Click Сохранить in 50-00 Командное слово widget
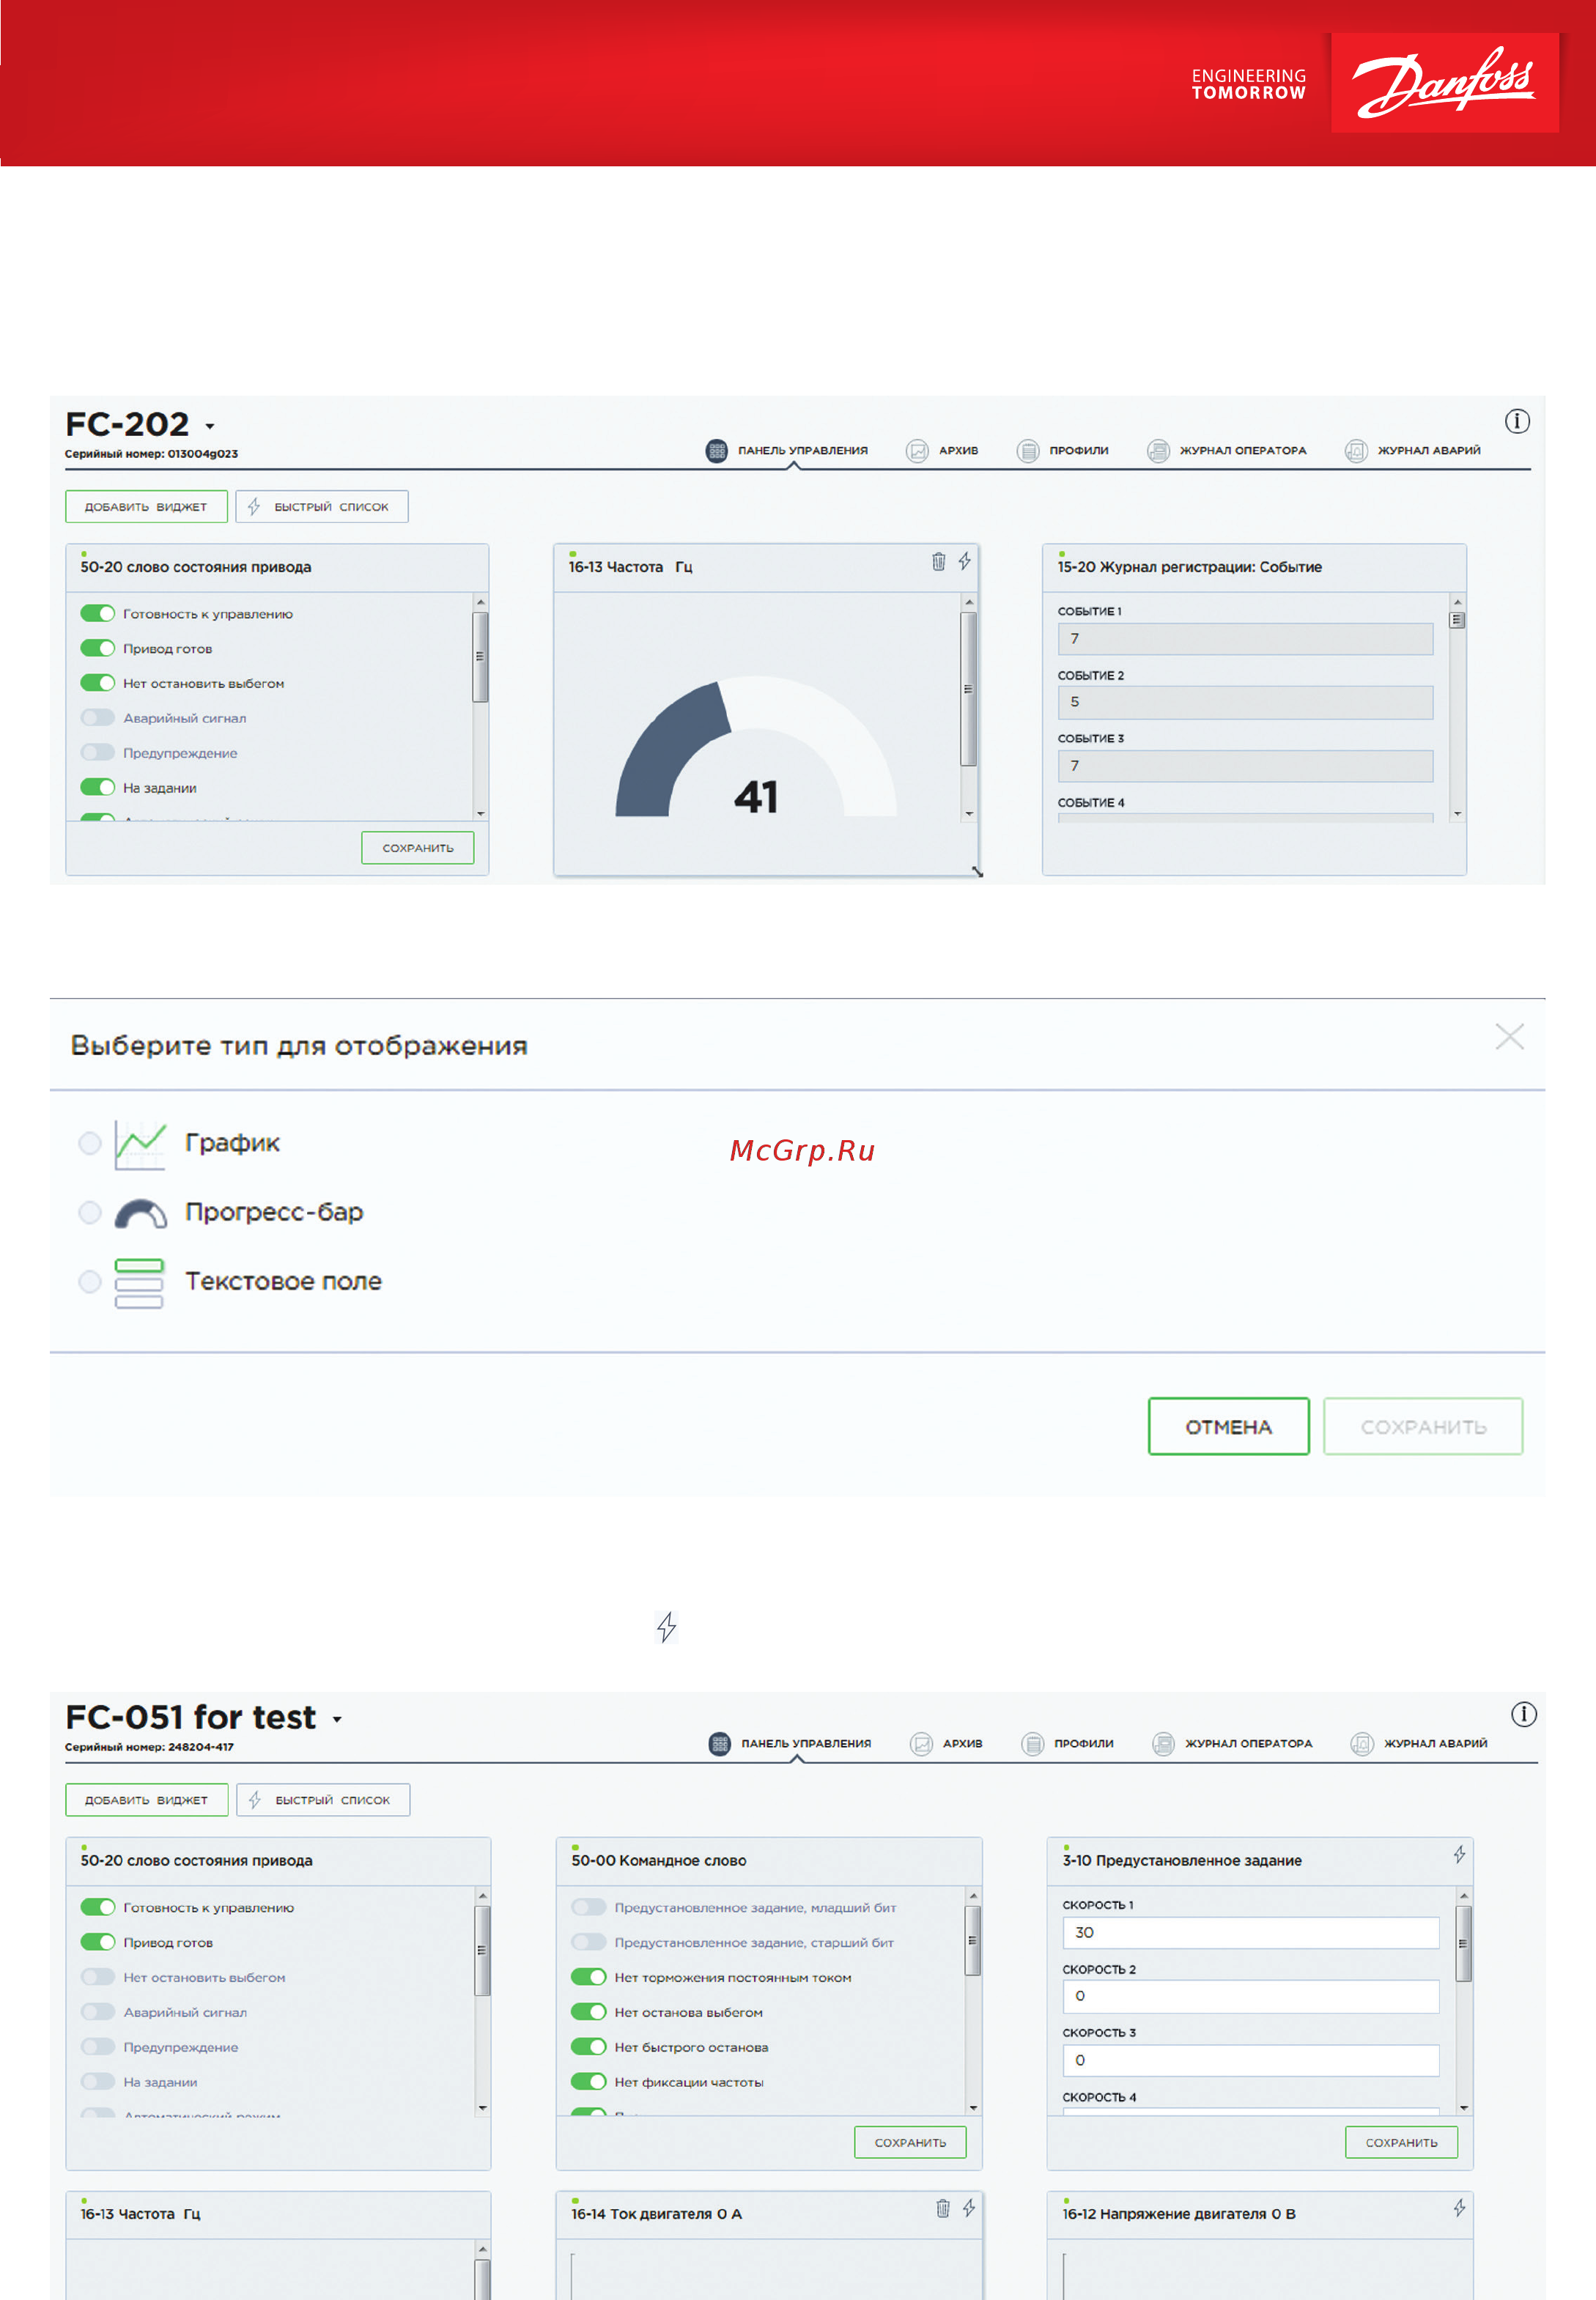Image resolution: width=1596 pixels, height=2300 pixels. pyautogui.click(x=910, y=2143)
